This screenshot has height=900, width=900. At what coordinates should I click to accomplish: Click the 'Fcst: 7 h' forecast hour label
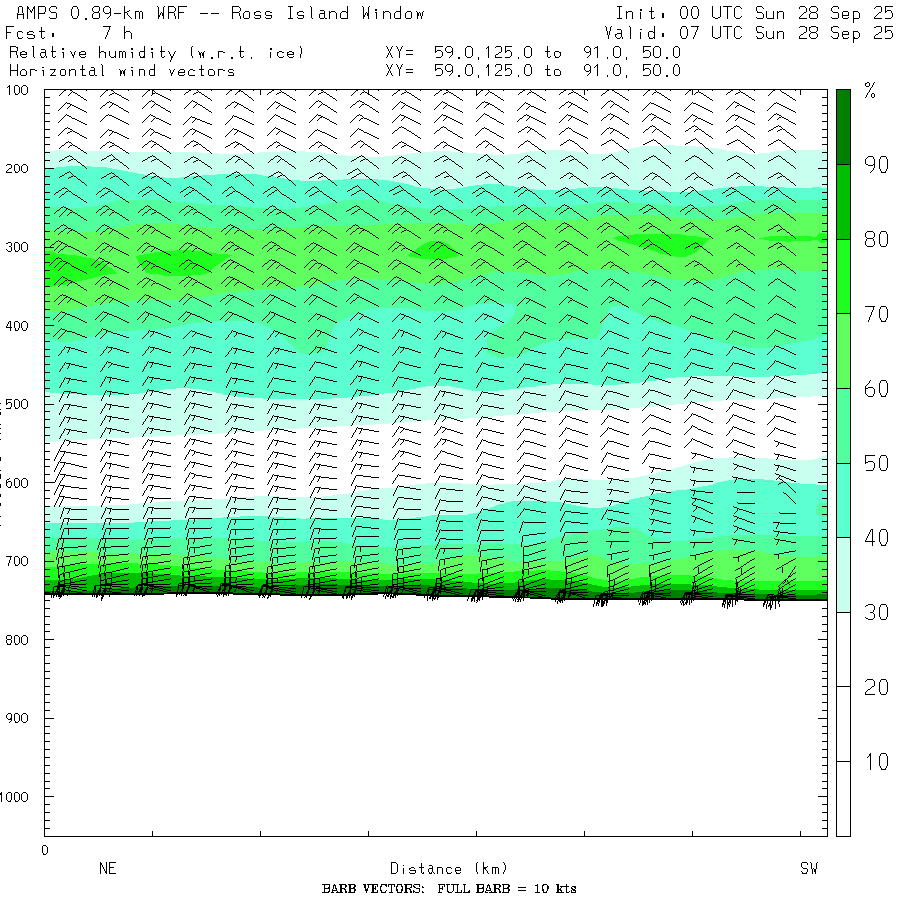(69, 33)
